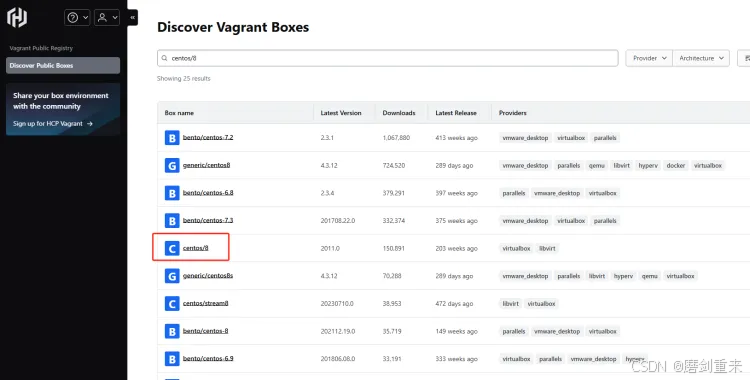
Task: Click the qemu tag in generic/centos8s row
Action: (650, 276)
